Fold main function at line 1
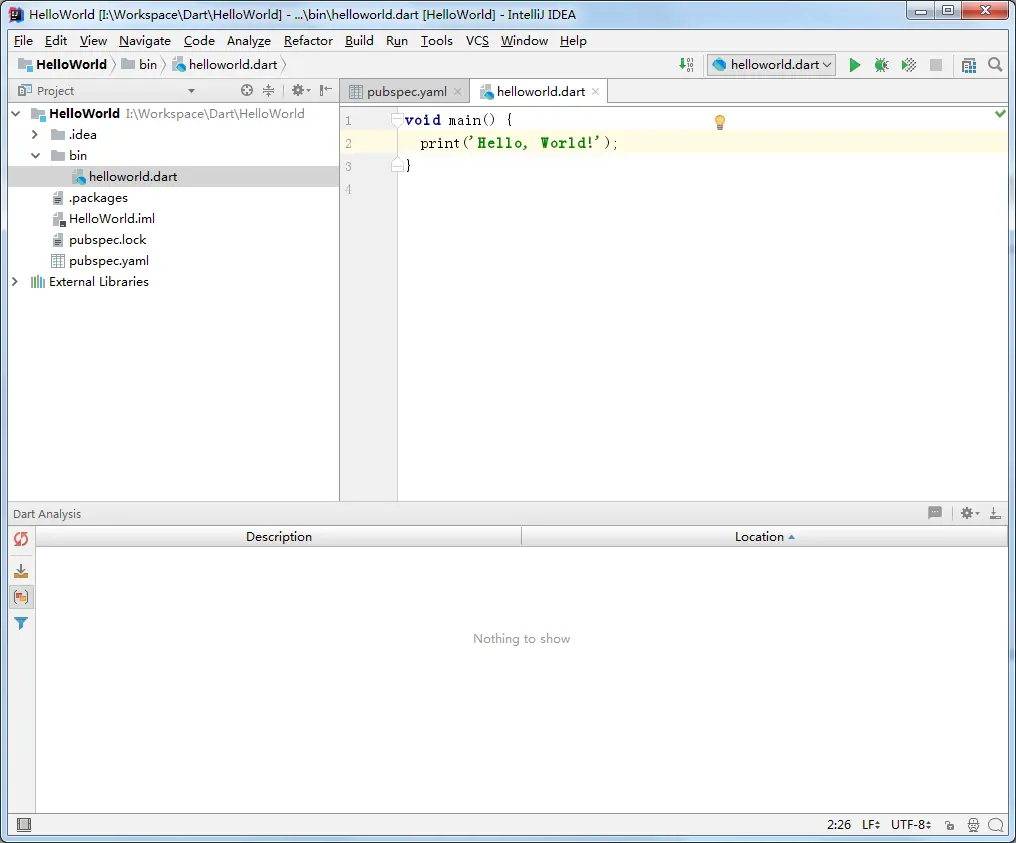This screenshot has width=1016, height=843. coord(397,120)
